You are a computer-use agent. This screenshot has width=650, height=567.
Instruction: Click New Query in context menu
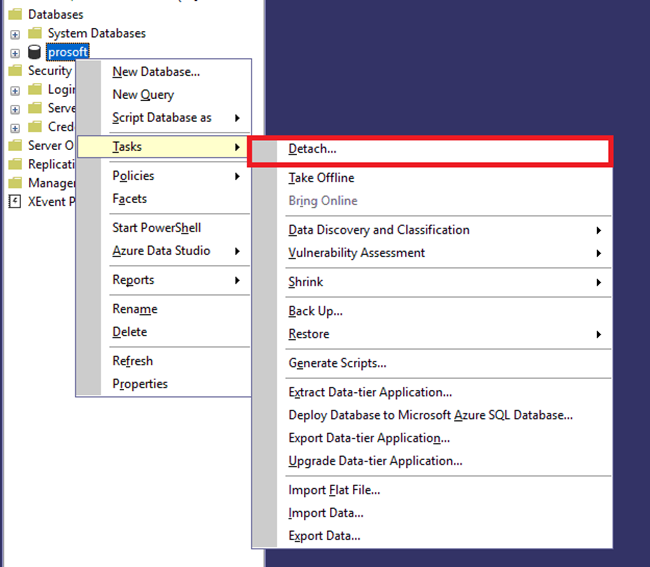[143, 95]
